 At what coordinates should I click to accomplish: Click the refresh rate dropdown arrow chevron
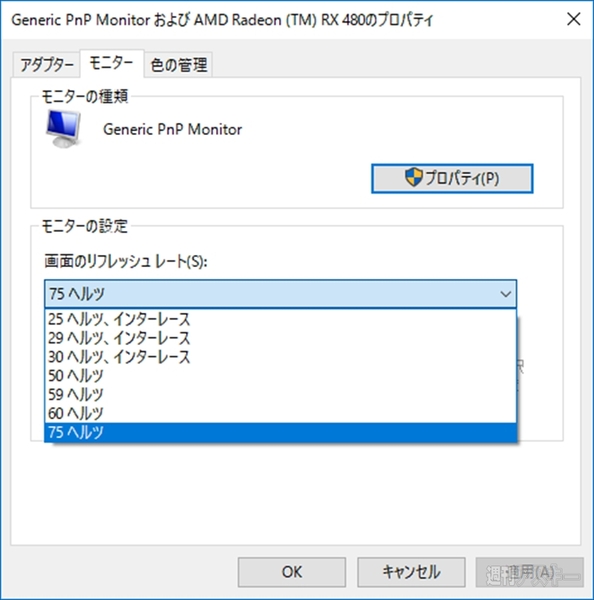506,294
